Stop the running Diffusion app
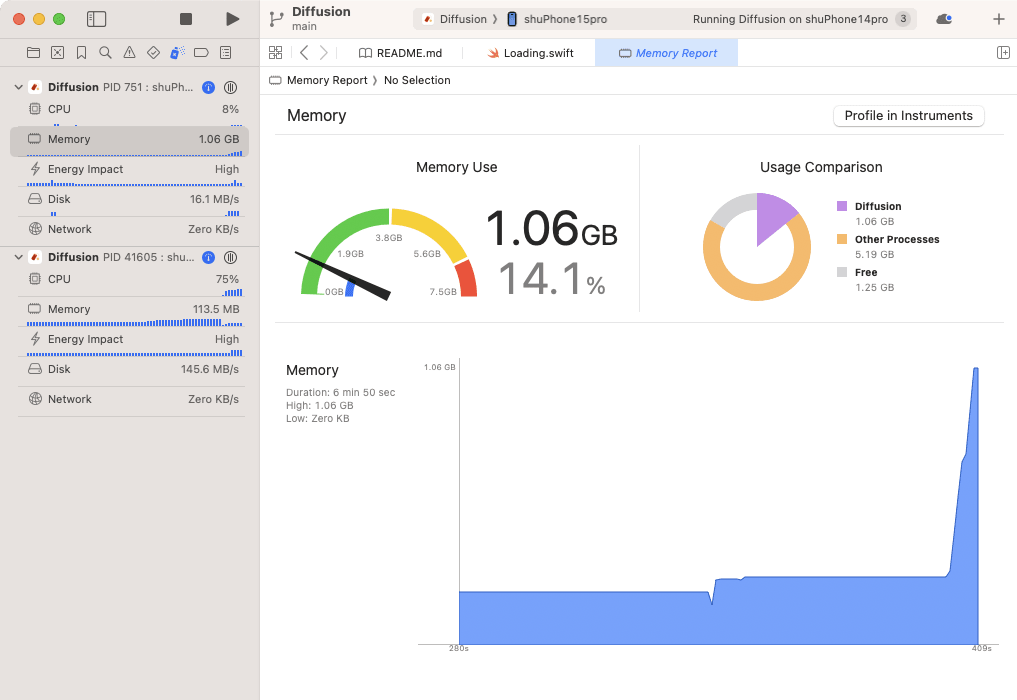The image size is (1017, 700). 185,19
